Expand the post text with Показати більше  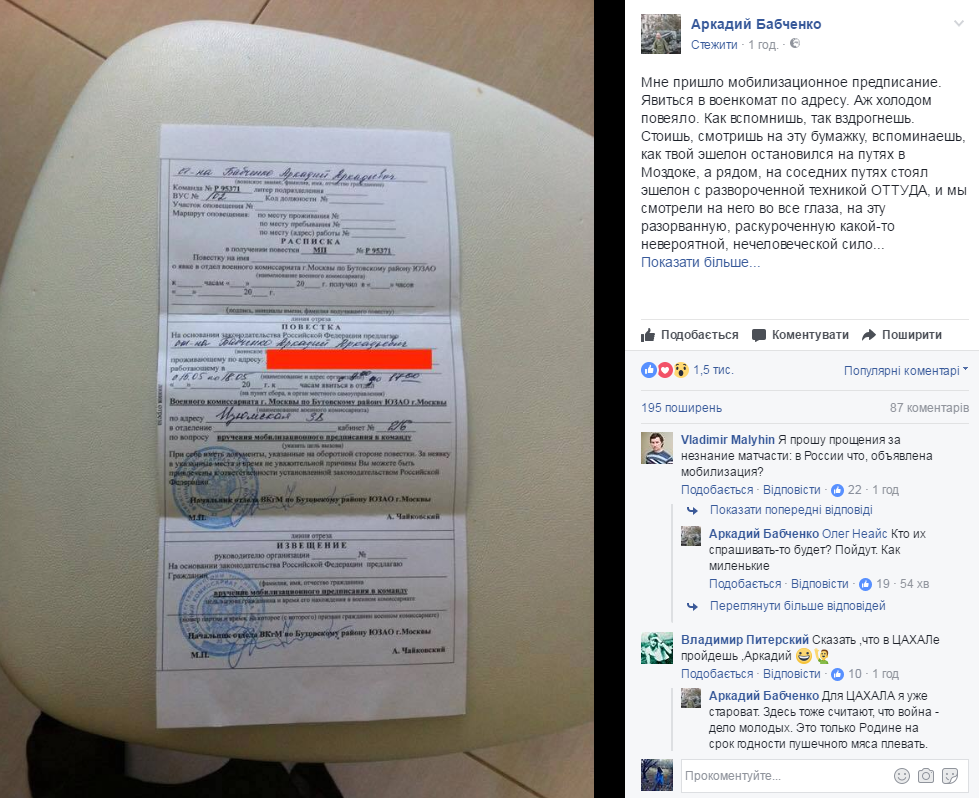[701, 262]
